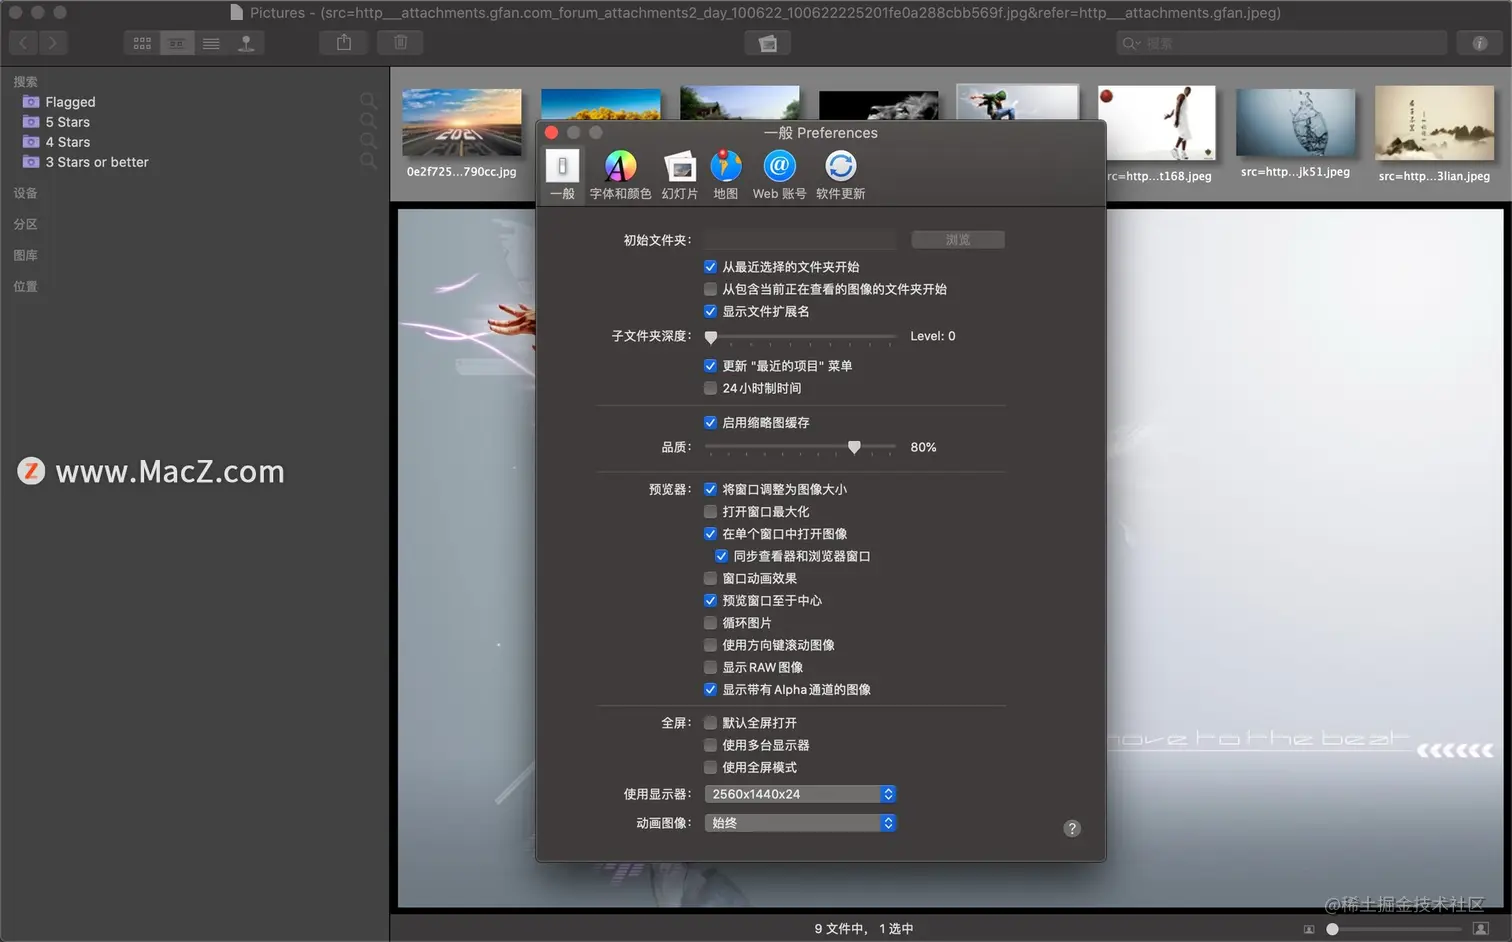The height and width of the screenshot is (942, 1512).
Task: Toggle 启用缩略图缓存 checkbox
Action: pyautogui.click(x=710, y=423)
